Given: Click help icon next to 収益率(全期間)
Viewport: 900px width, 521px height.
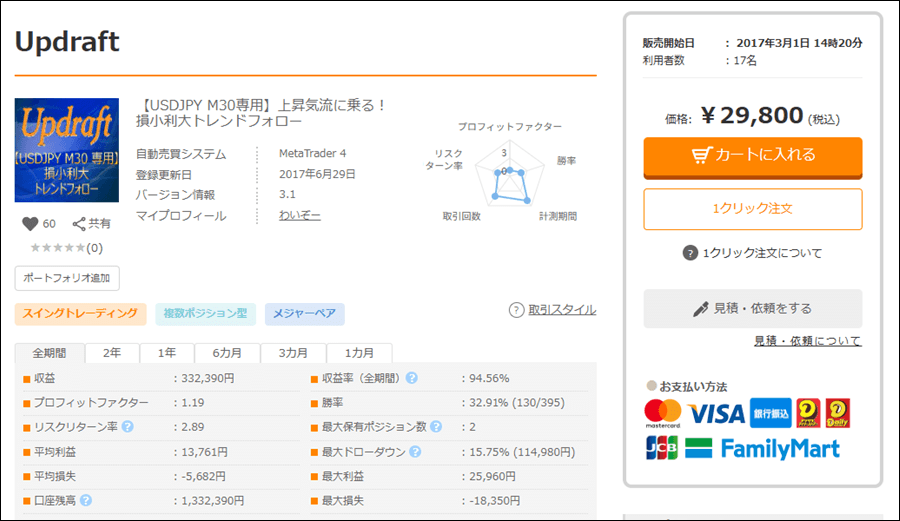Looking at the screenshot, I should [x=412, y=378].
